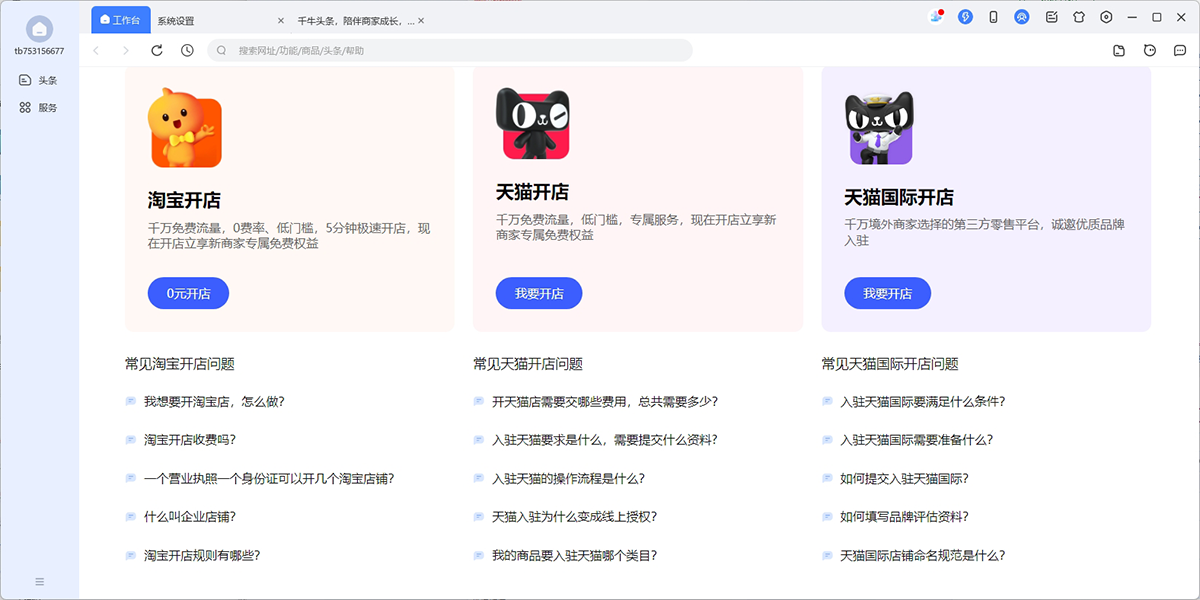
Task: Click the blue customer service headset icon
Action: [1021, 17]
